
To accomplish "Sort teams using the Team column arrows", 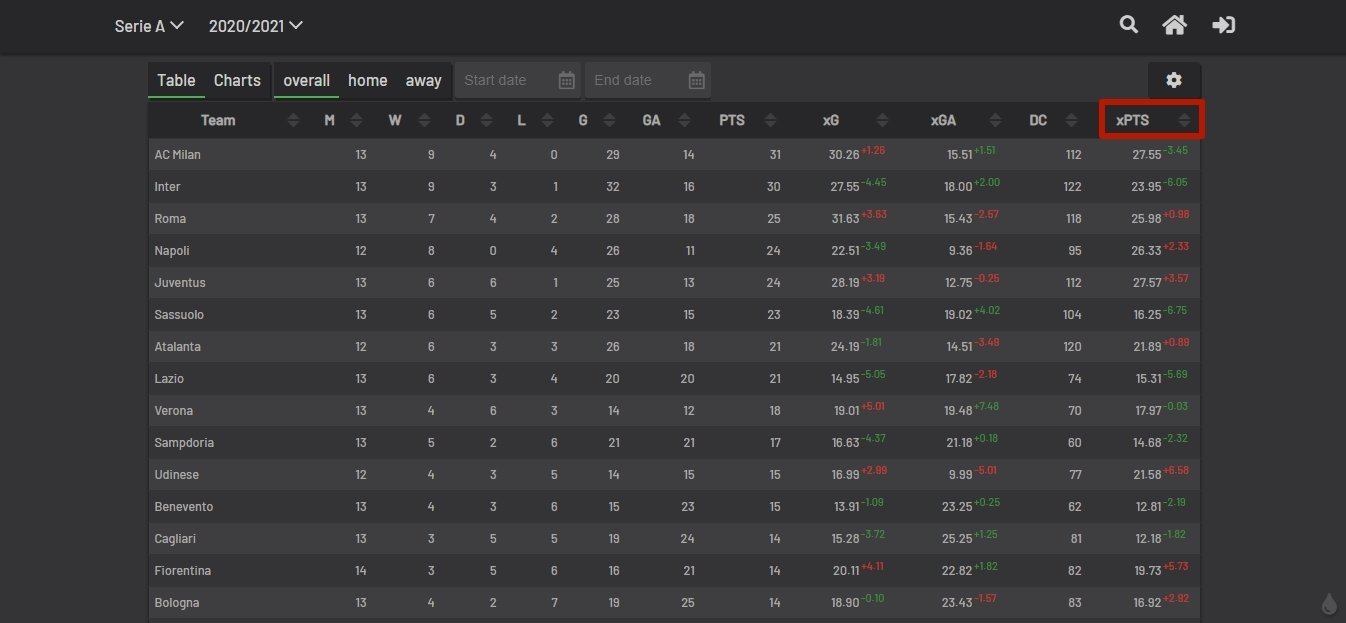I will tap(293, 121).
